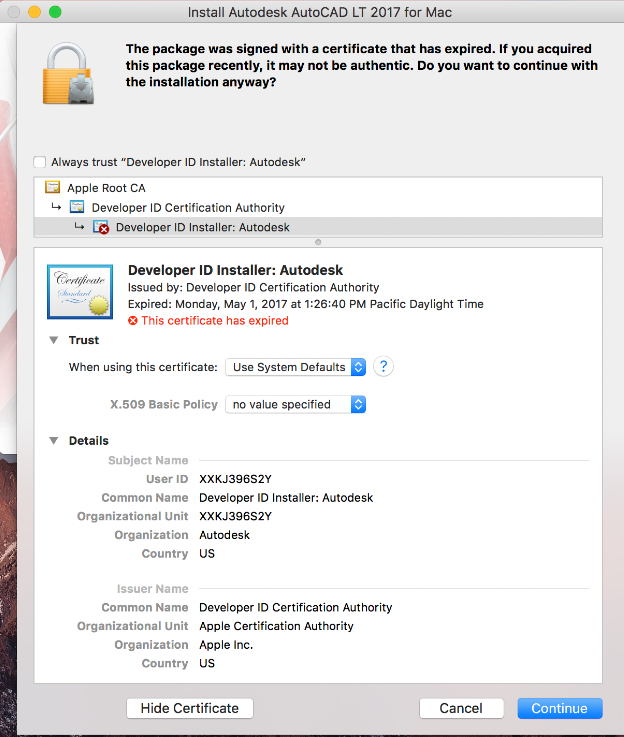Click the Organization value Apple Inc.
Screen dimensions: 624x737
226,645
